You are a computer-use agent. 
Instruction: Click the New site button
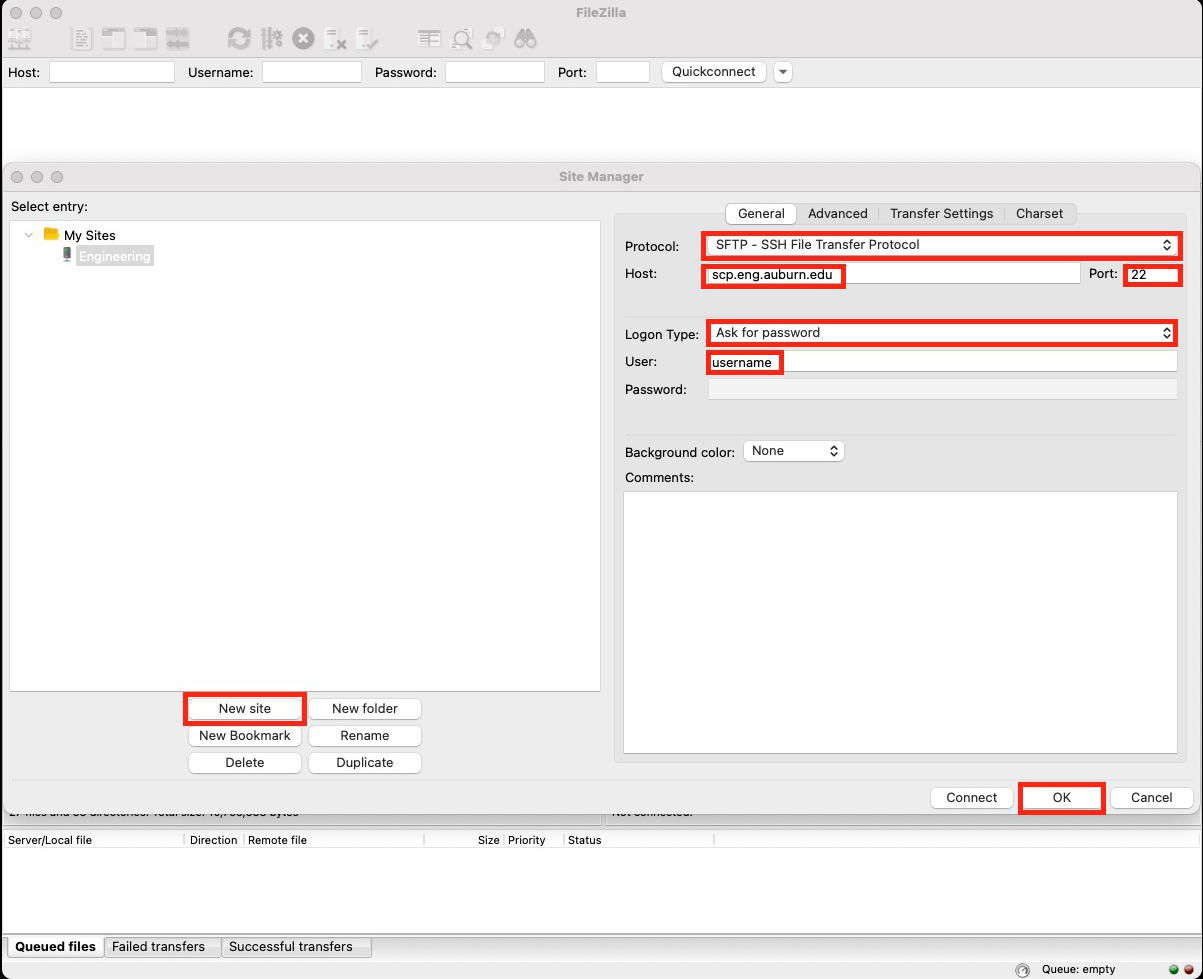245,708
